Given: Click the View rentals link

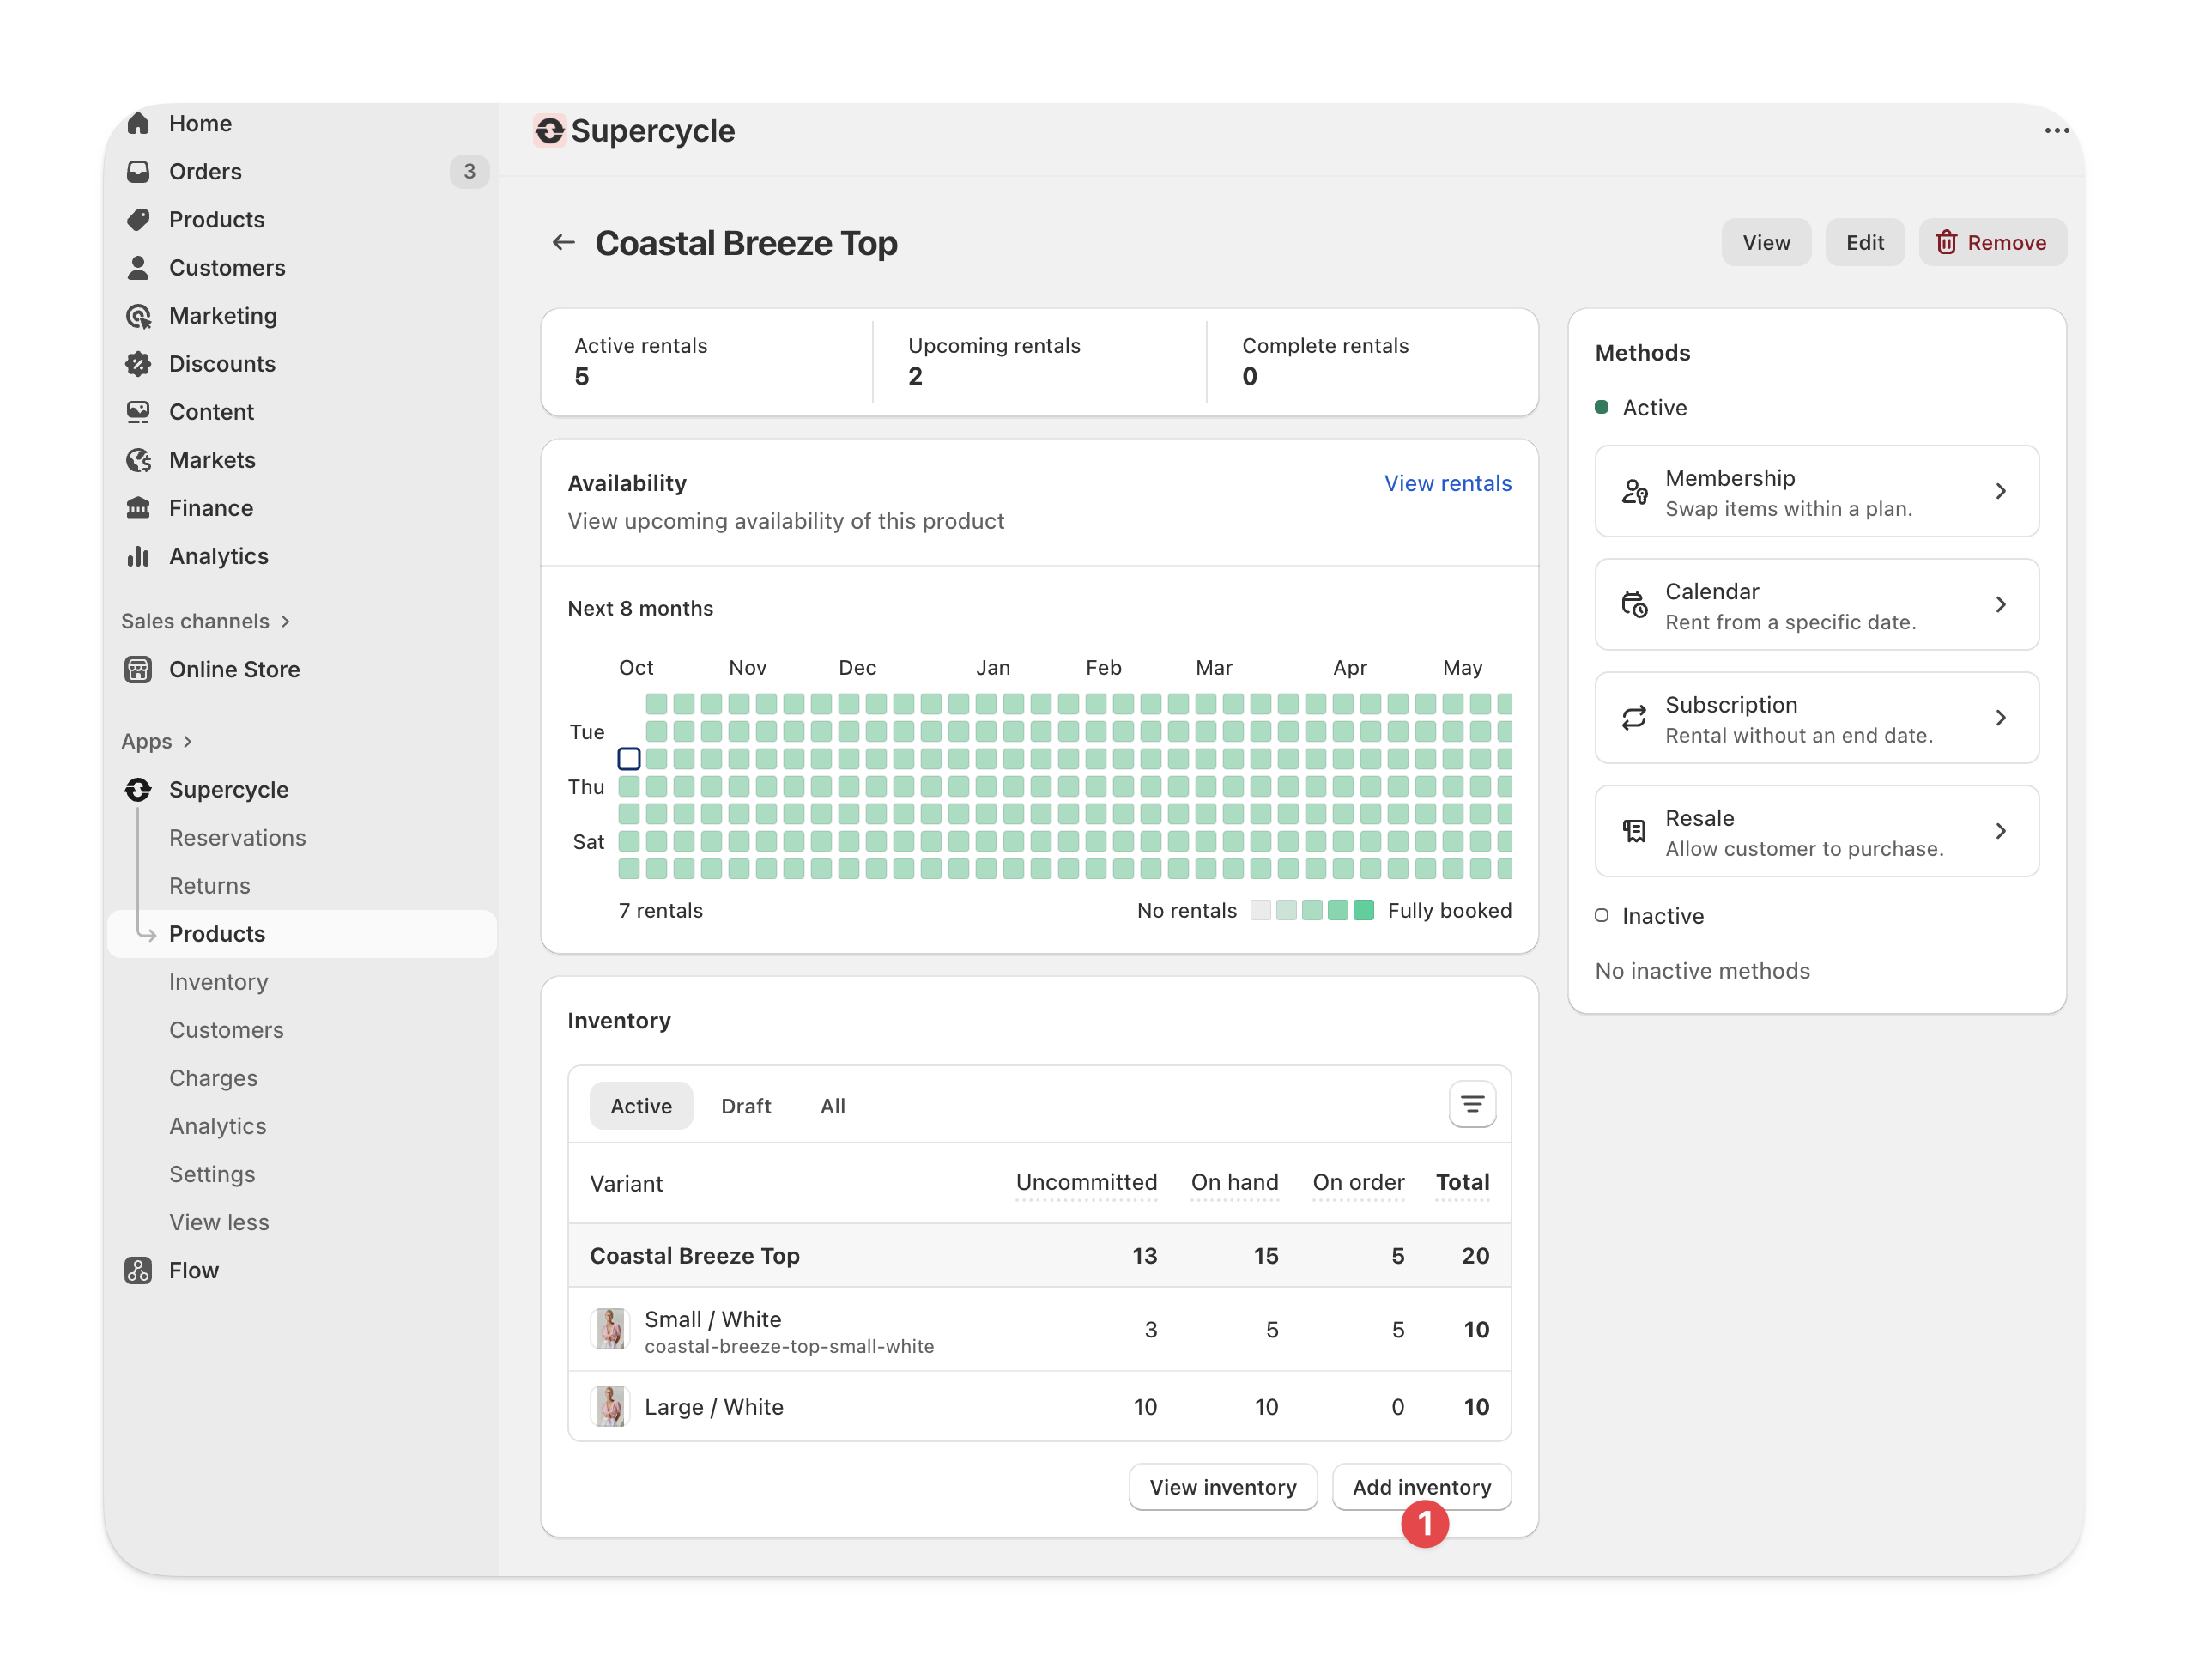Looking at the screenshot, I should 1446,483.
